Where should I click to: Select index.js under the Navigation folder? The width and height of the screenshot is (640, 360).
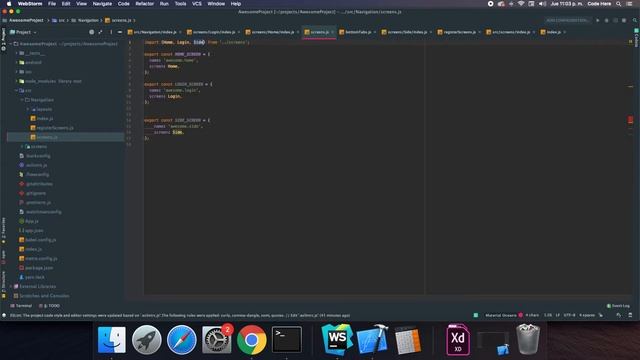[42, 118]
